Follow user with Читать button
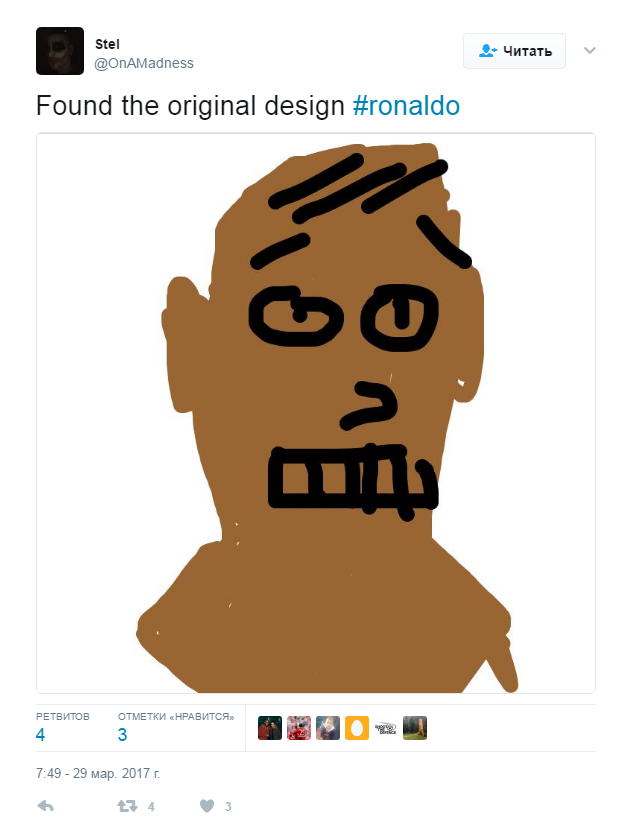This screenshot has height=827, width=629. (x=514, y=51)
